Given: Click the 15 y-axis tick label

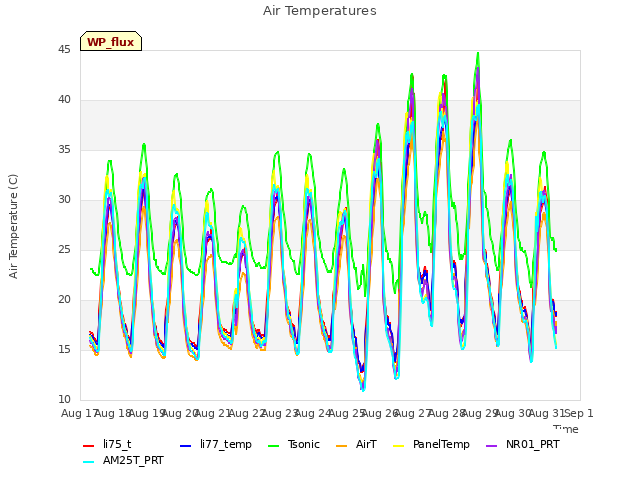Looking at the screenshot, I should tap(64, 350).
